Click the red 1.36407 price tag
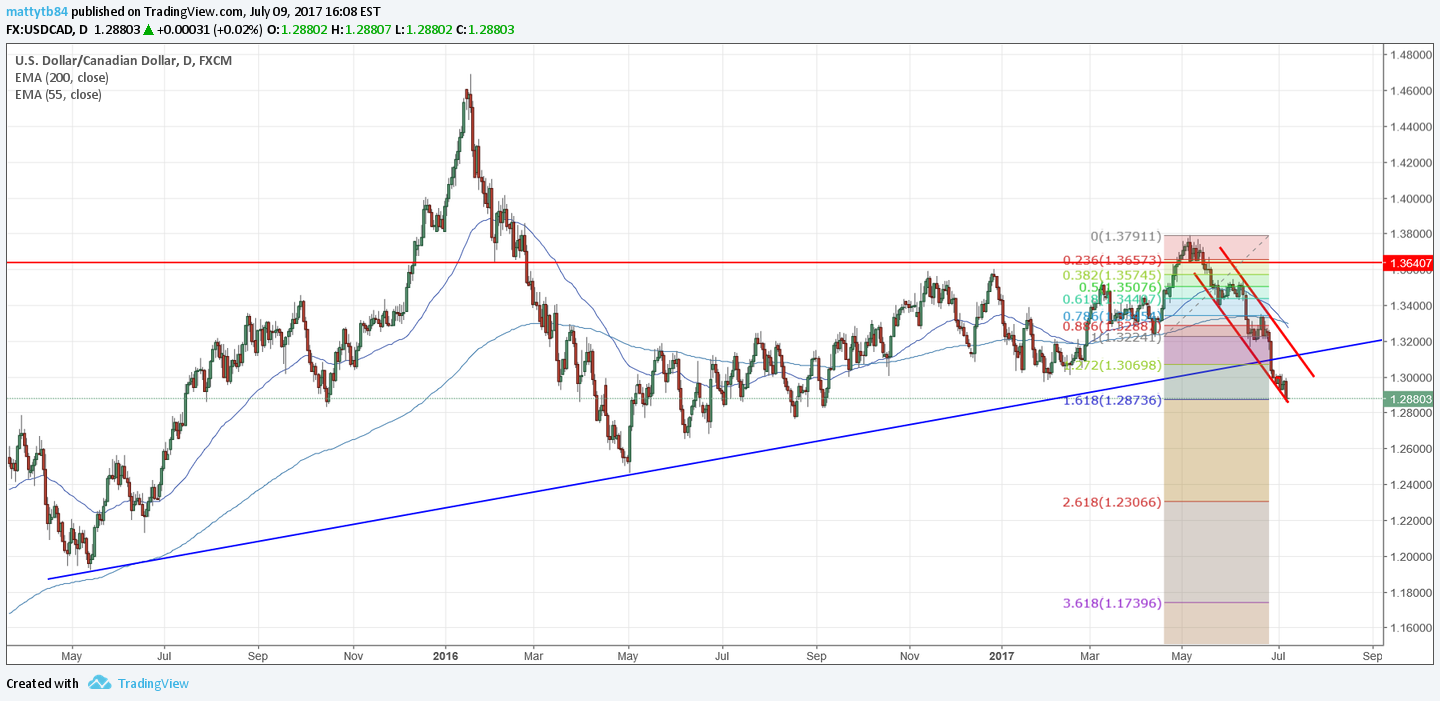 [1410, 263]
